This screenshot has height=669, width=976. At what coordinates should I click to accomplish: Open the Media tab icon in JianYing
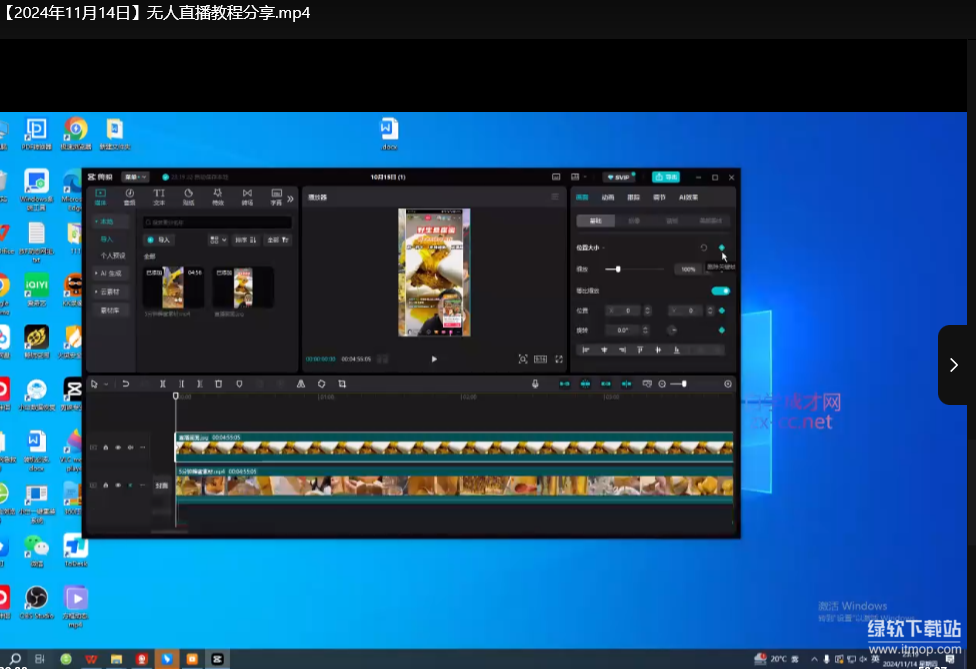(x=100, y=197)
